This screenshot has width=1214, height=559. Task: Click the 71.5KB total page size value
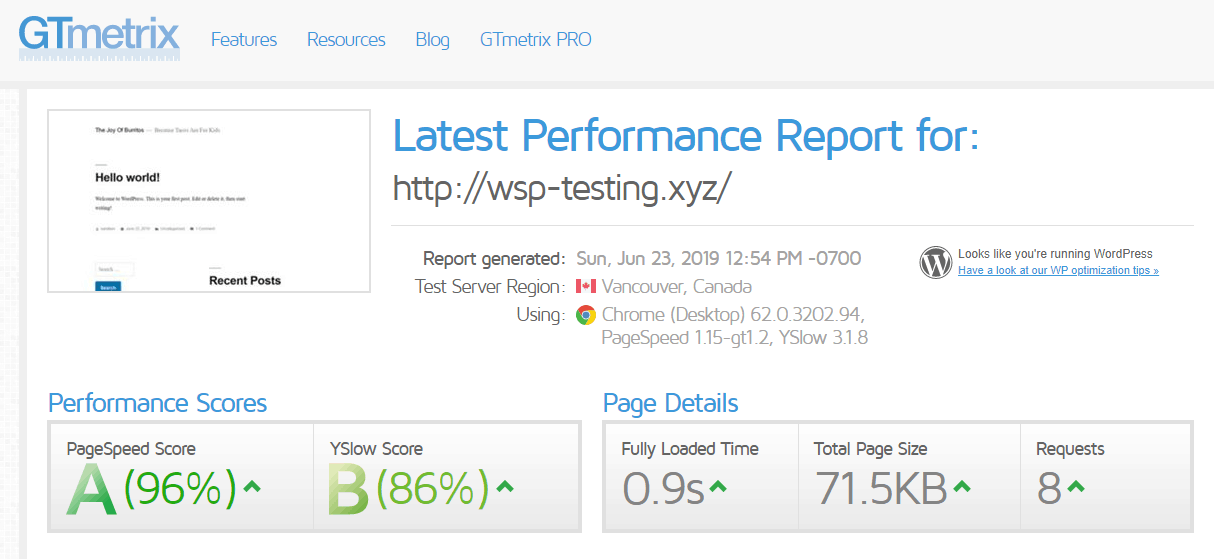882,489
